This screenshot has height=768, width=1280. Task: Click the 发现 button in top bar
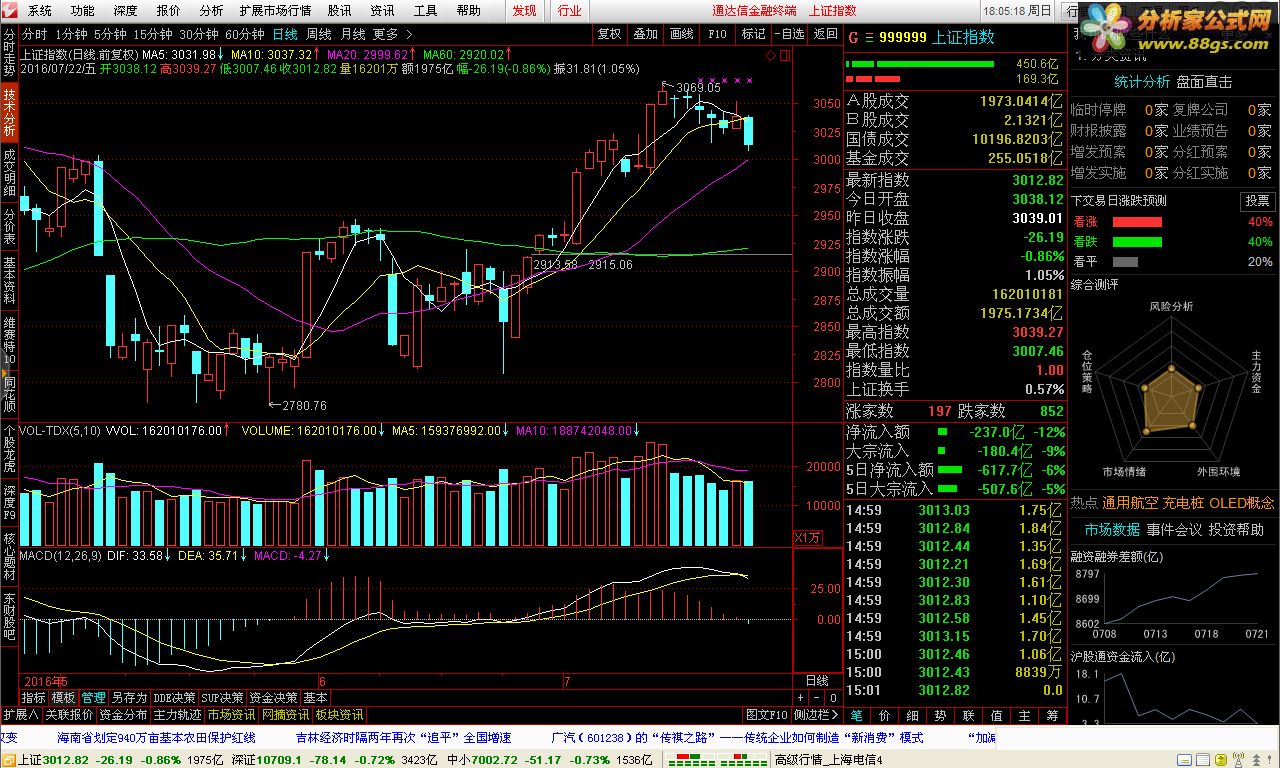pyautogui.click(x=524, y=11)
